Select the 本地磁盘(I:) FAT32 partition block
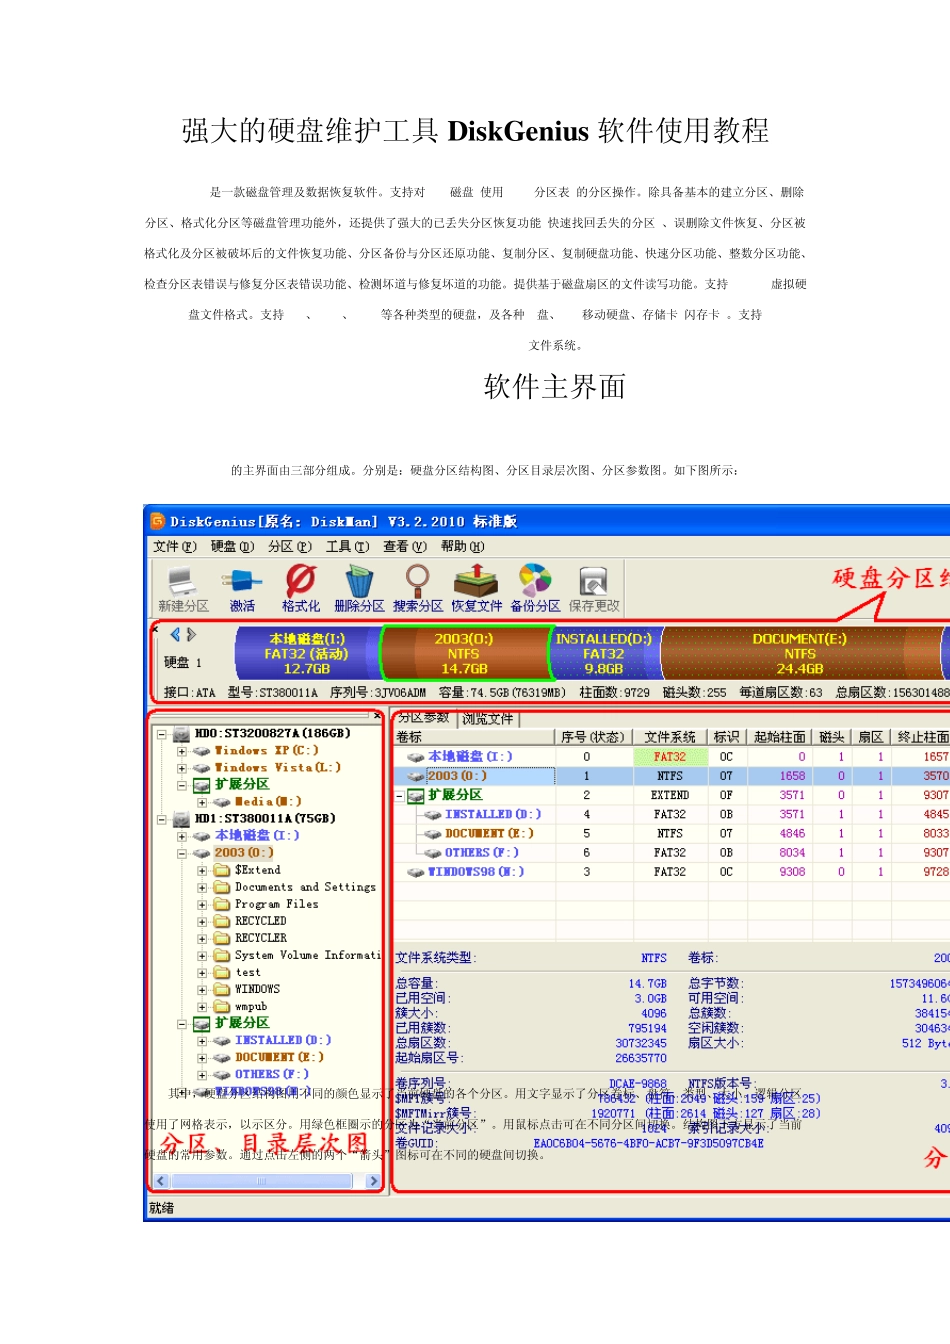The image size is (950, 1344). tap(307, 653)
